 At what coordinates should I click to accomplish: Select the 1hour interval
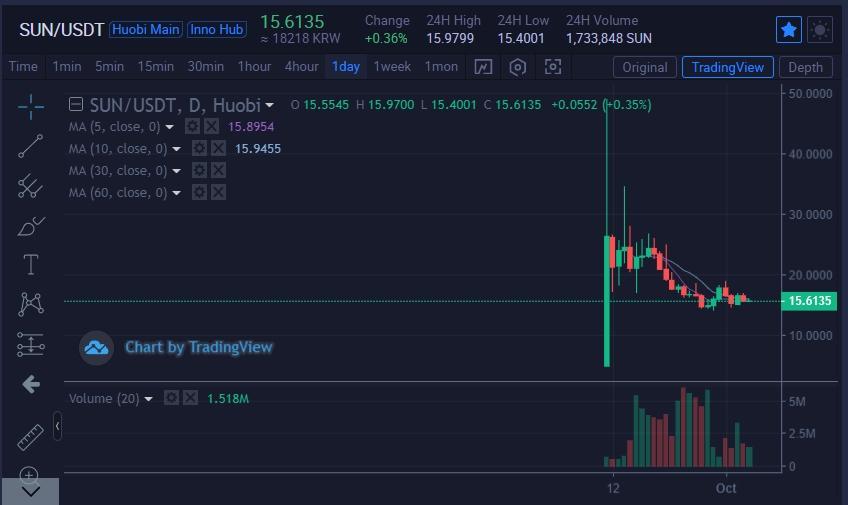pyautogui.click(x=254, y=67)
